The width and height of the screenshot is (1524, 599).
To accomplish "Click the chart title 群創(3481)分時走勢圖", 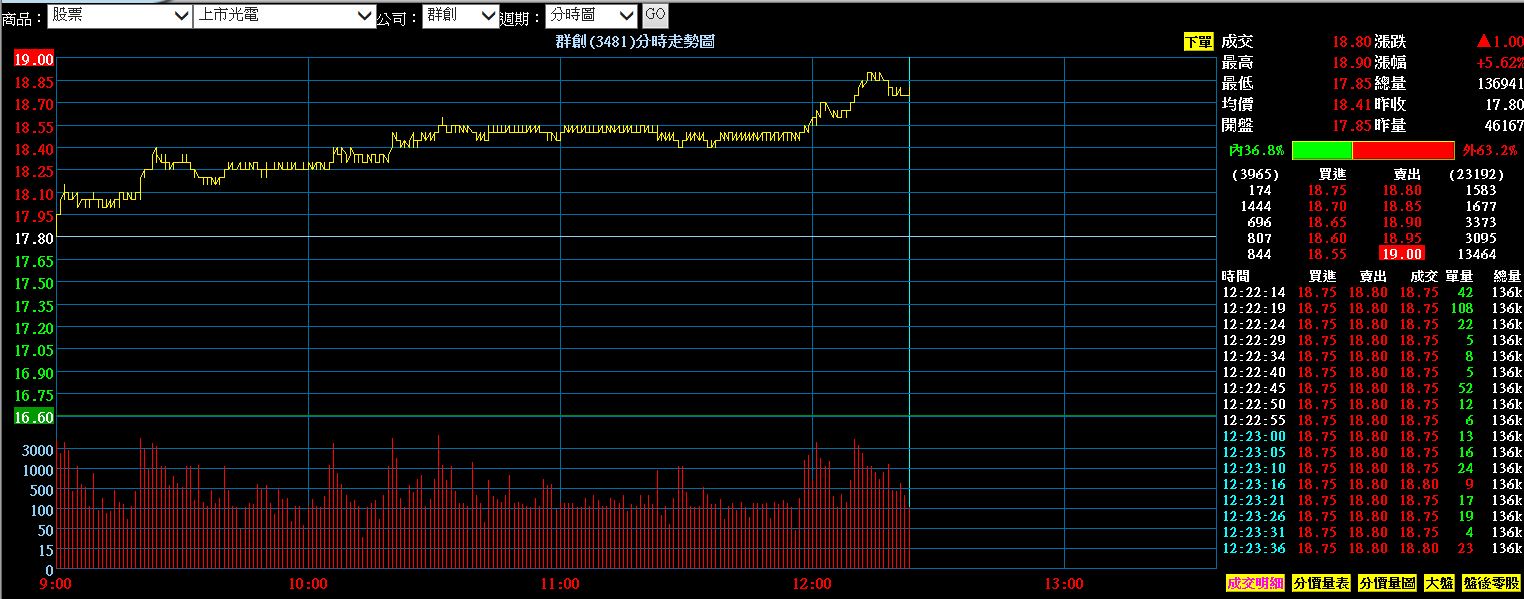I will tap(635, 41).
